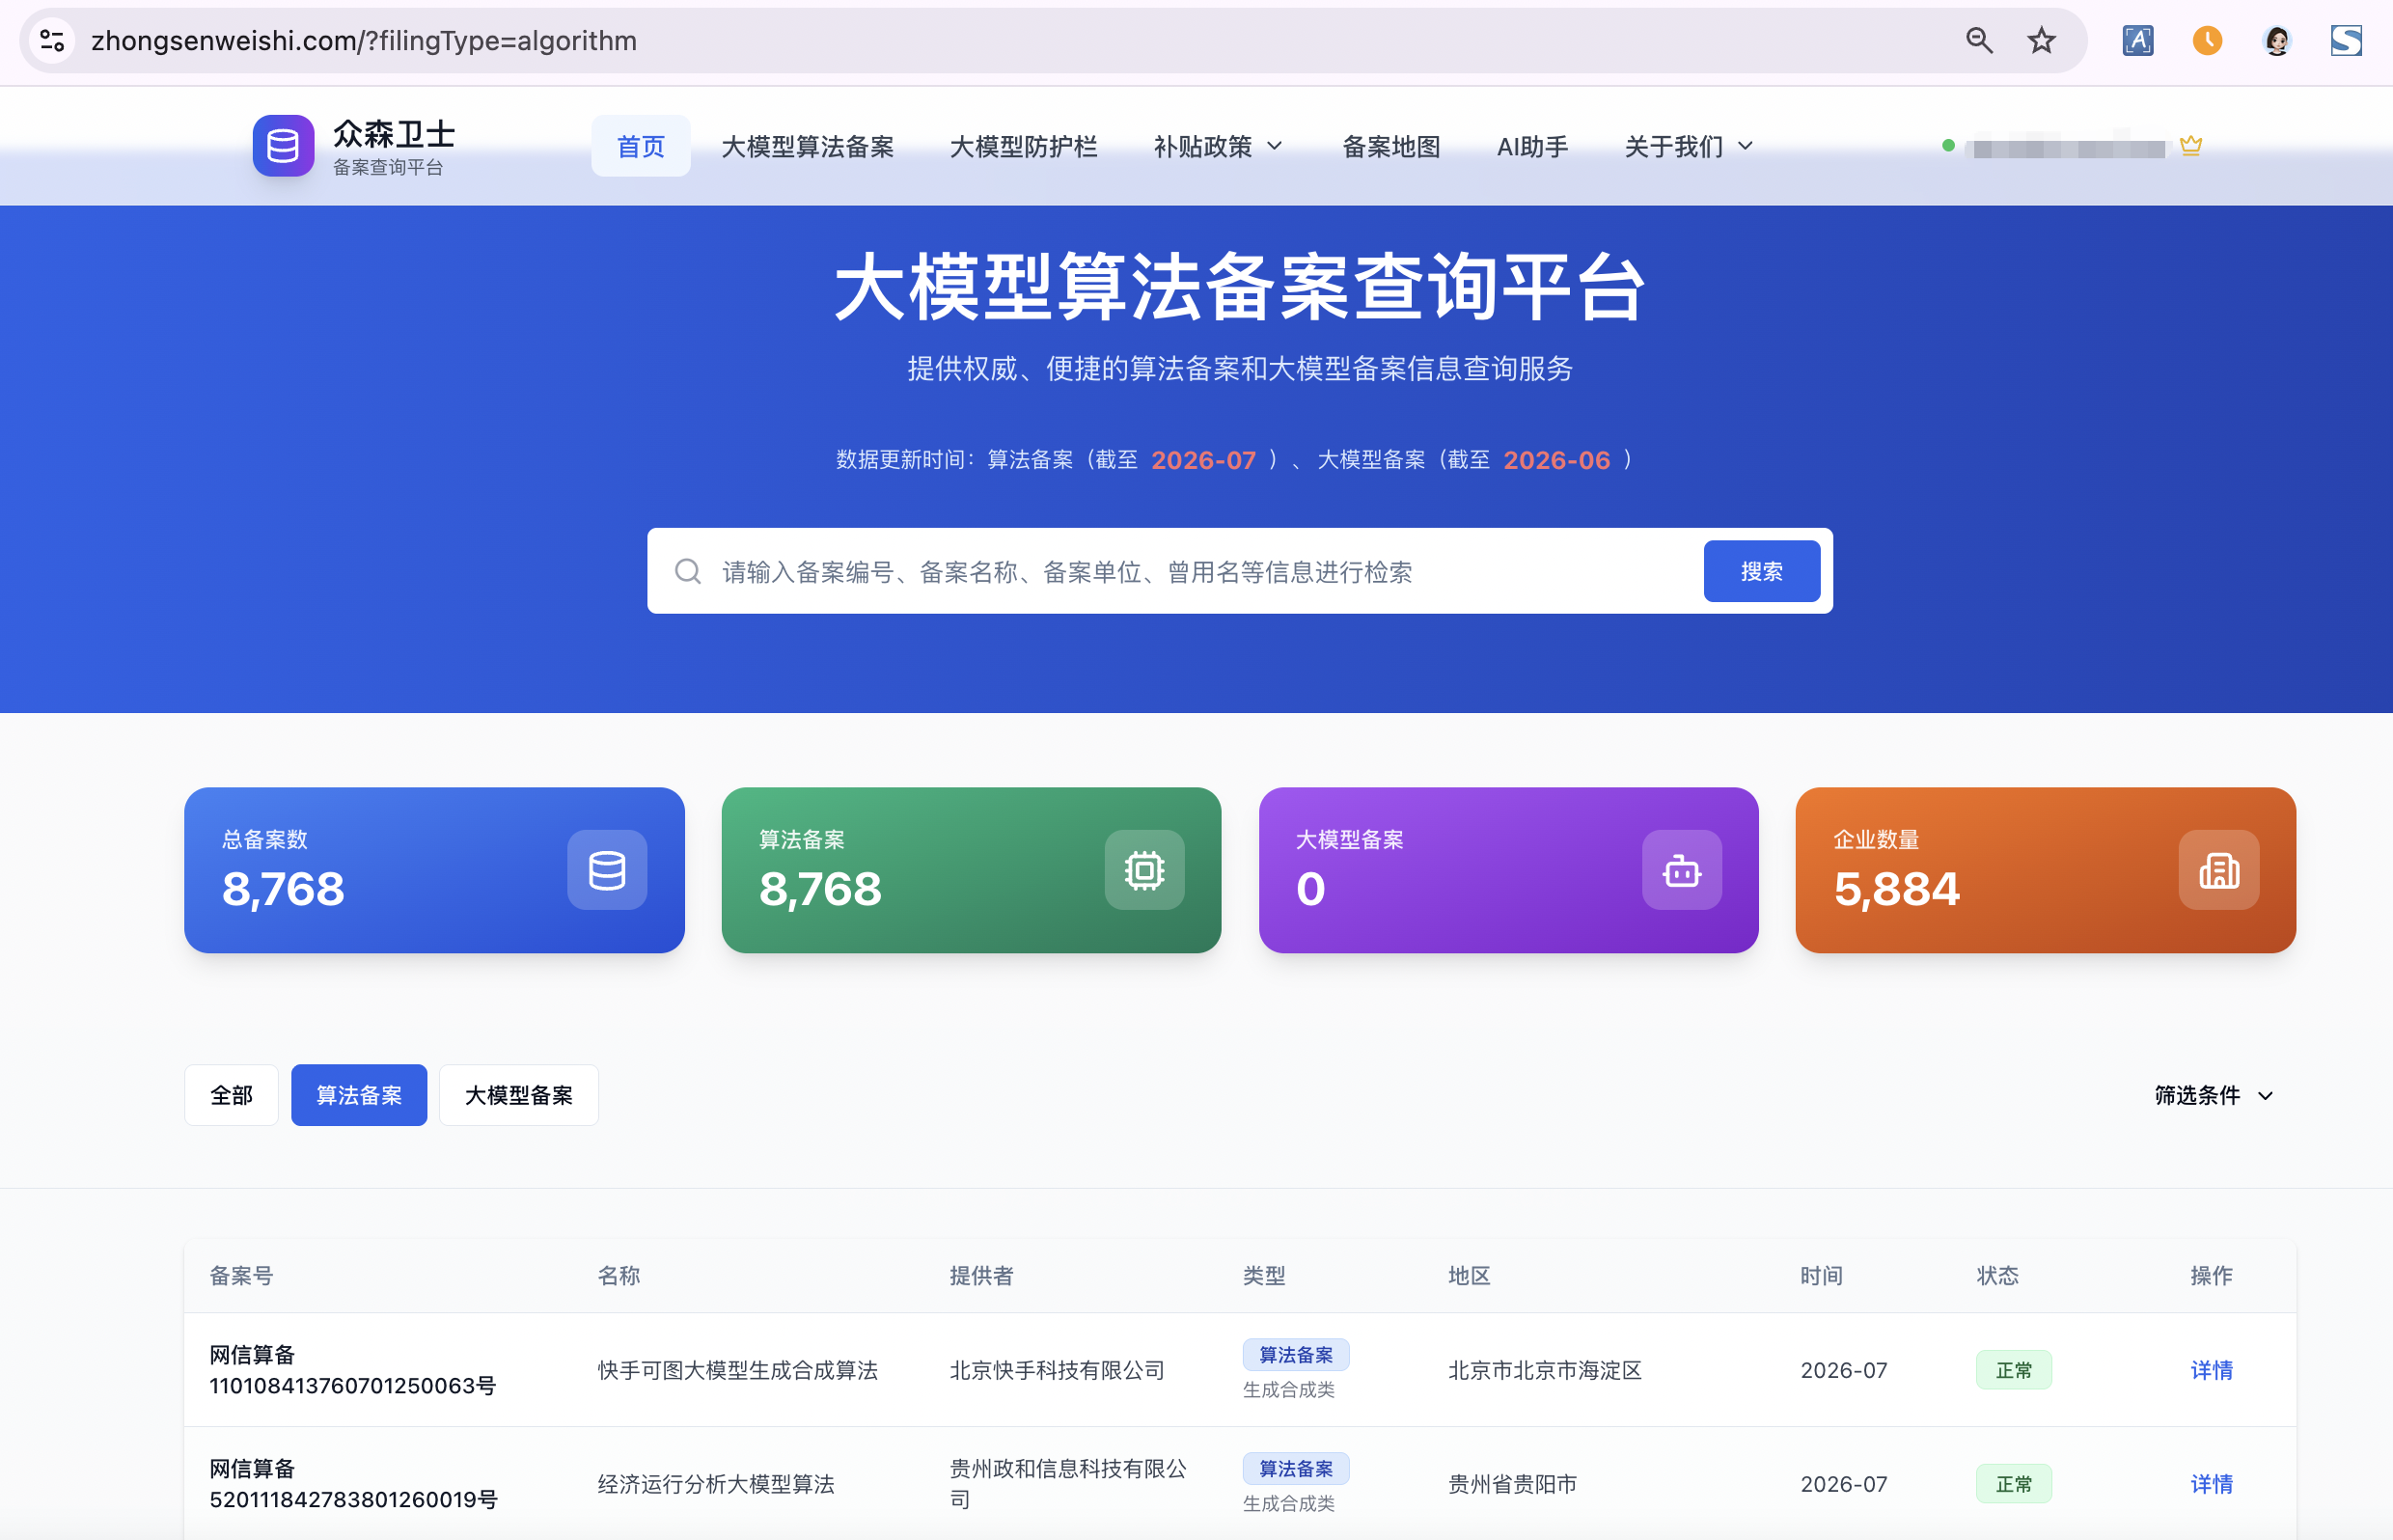Click the 状态 column header
The width and height of the screenshot is (2393, 1540).
pyautogui.click(x=1997, y=1276)
